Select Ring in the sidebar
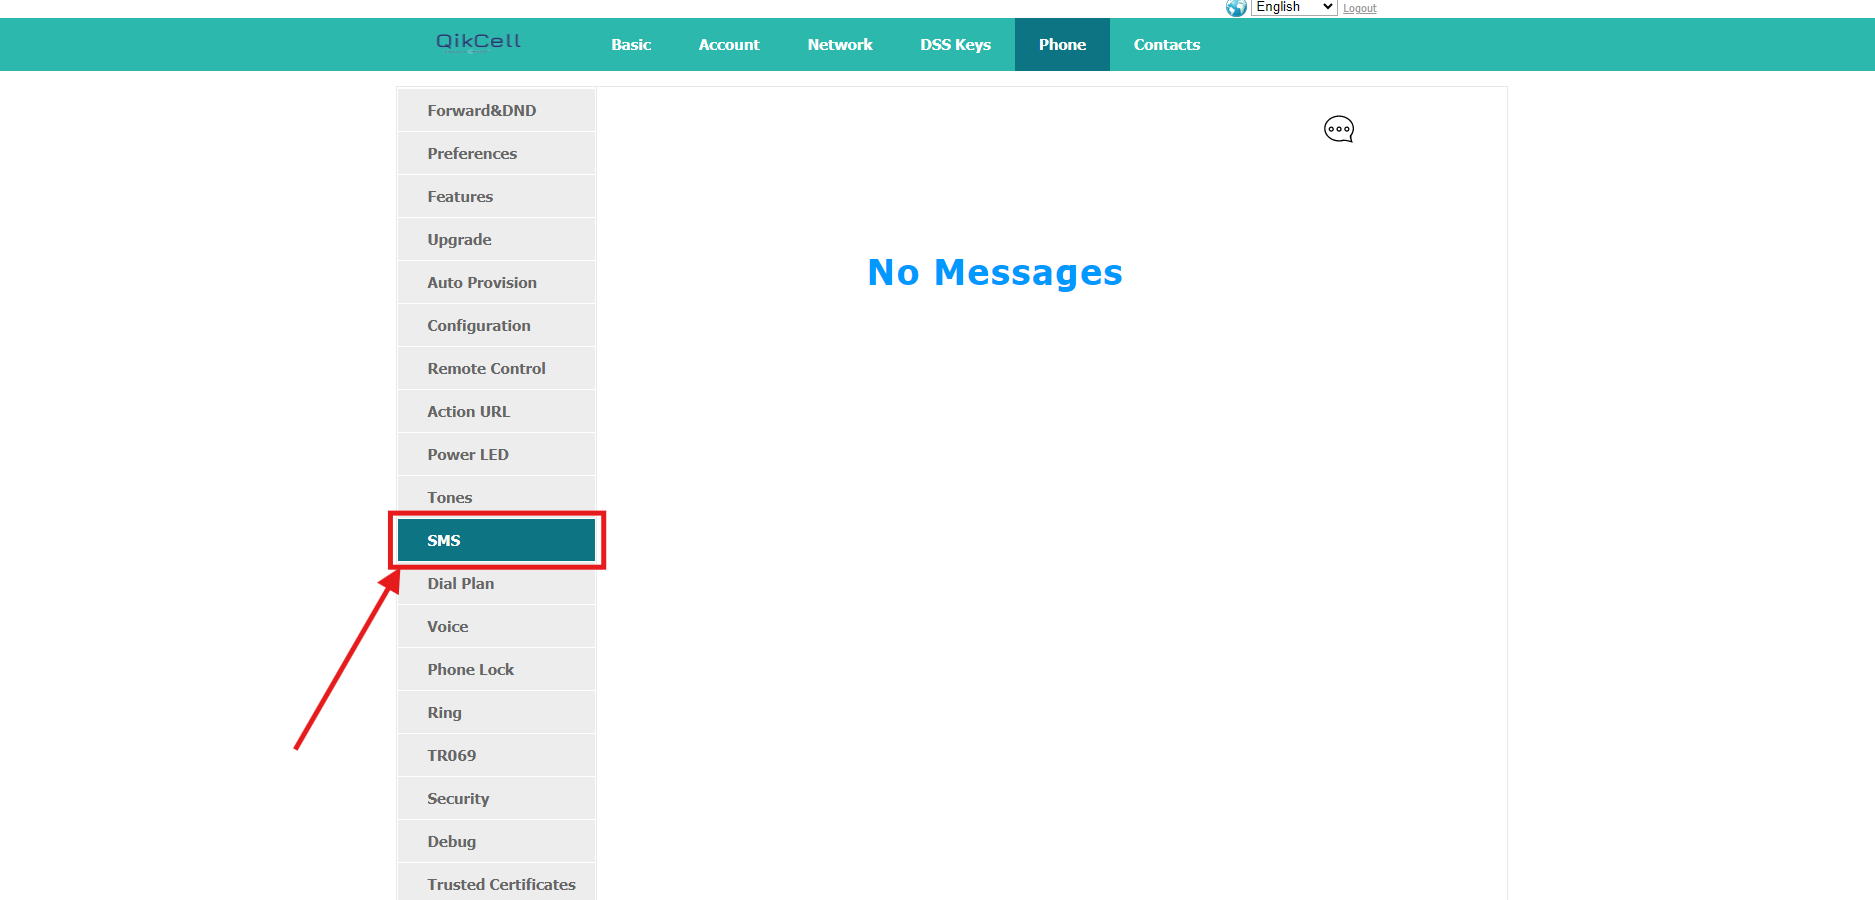Viewport: 1875px width, 900px height. pos(496,712)
